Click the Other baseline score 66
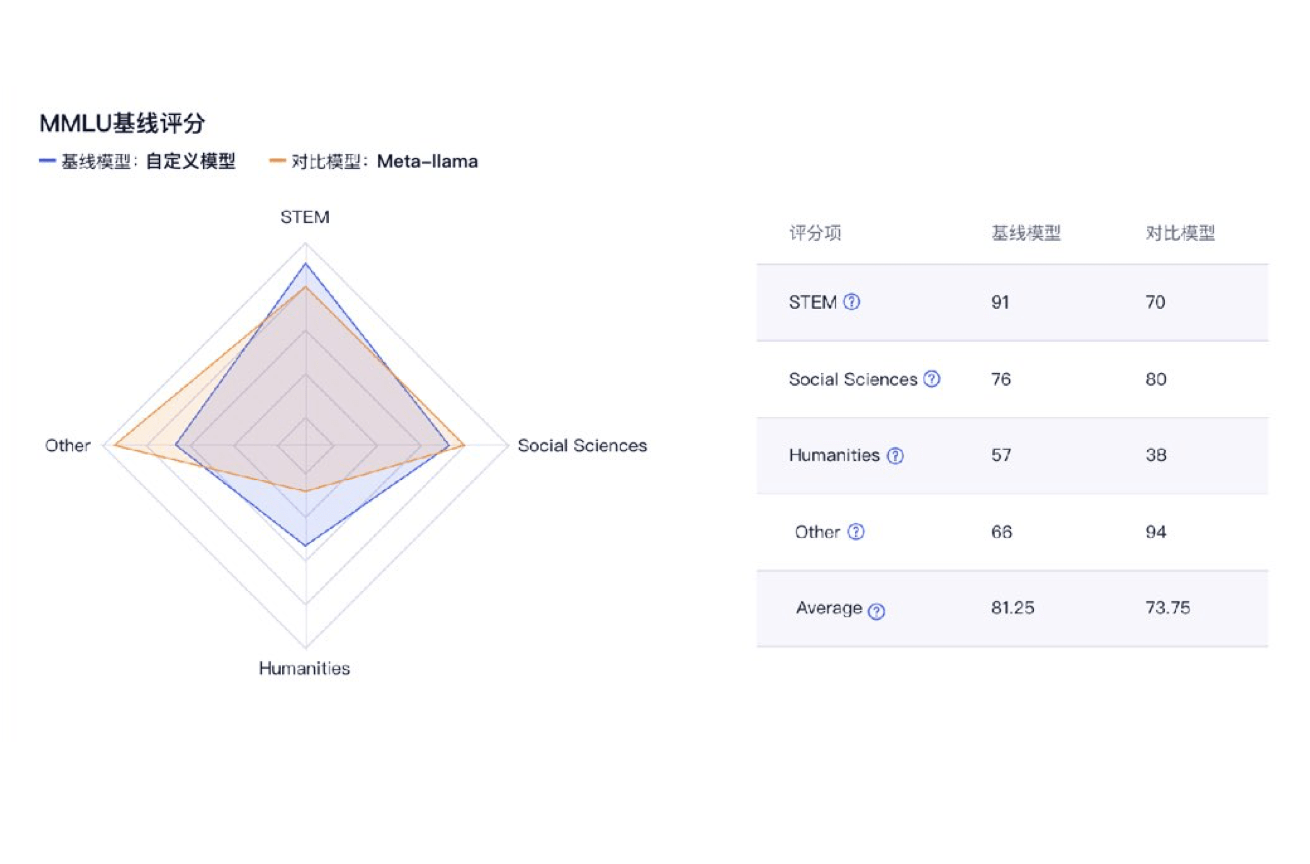 pos(1002,532)
